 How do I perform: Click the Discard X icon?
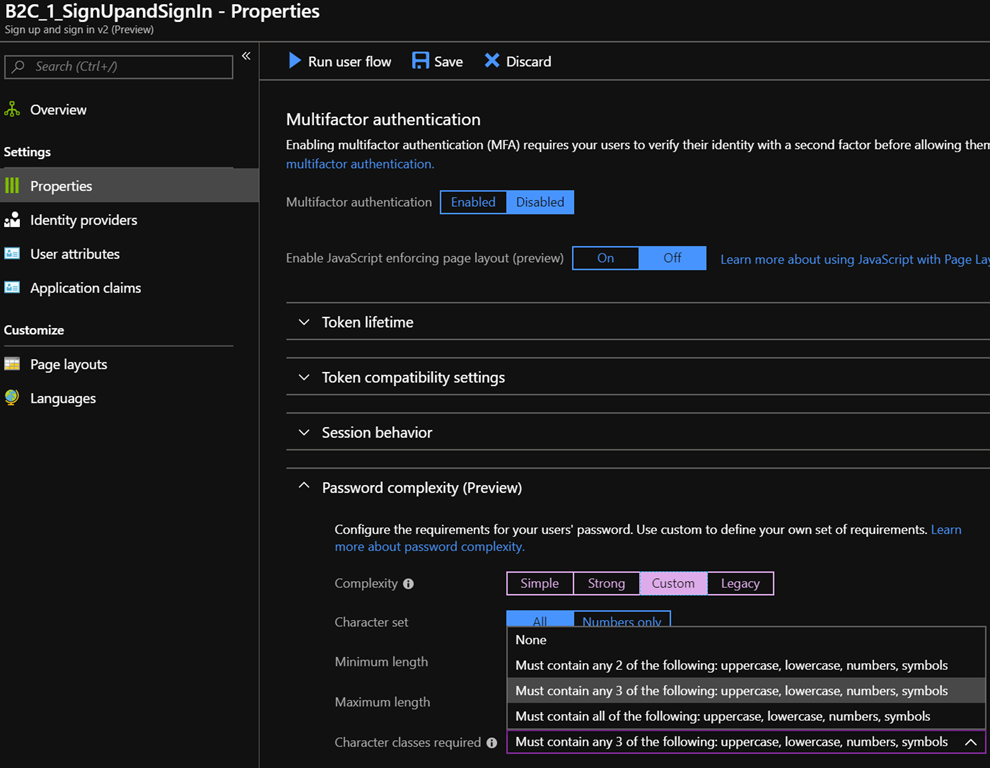(492, 61)
